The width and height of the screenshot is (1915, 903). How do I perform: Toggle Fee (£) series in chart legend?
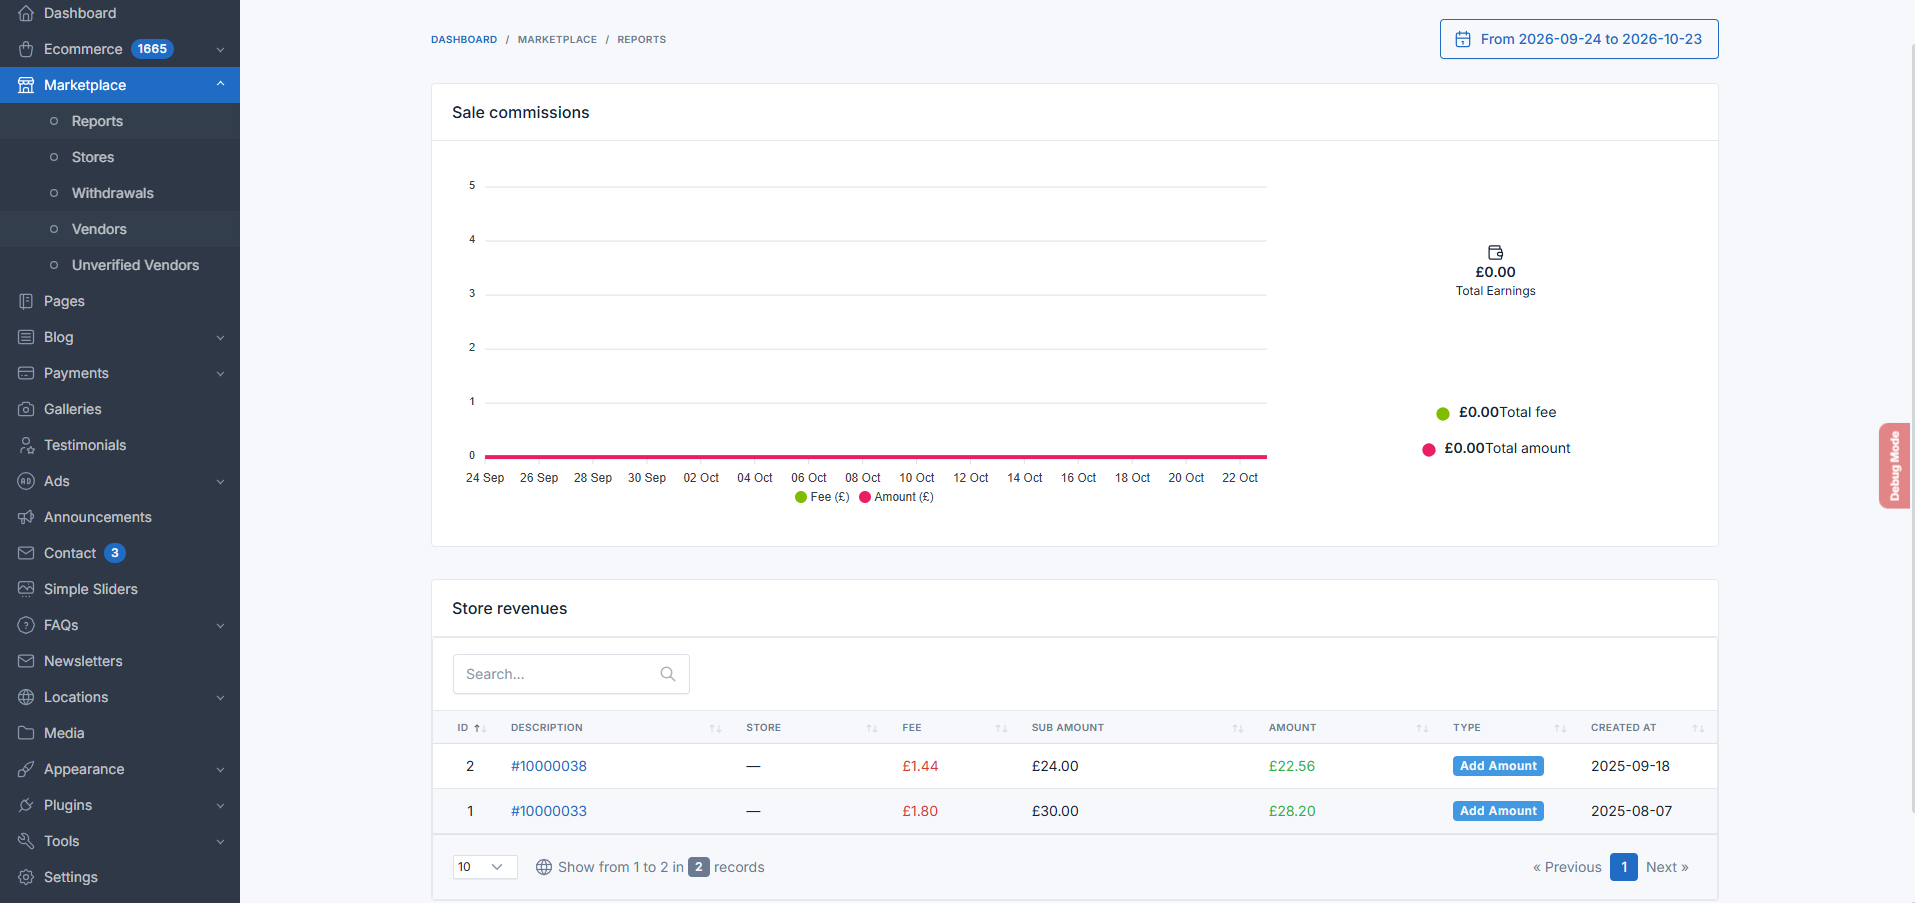(822, 497)
